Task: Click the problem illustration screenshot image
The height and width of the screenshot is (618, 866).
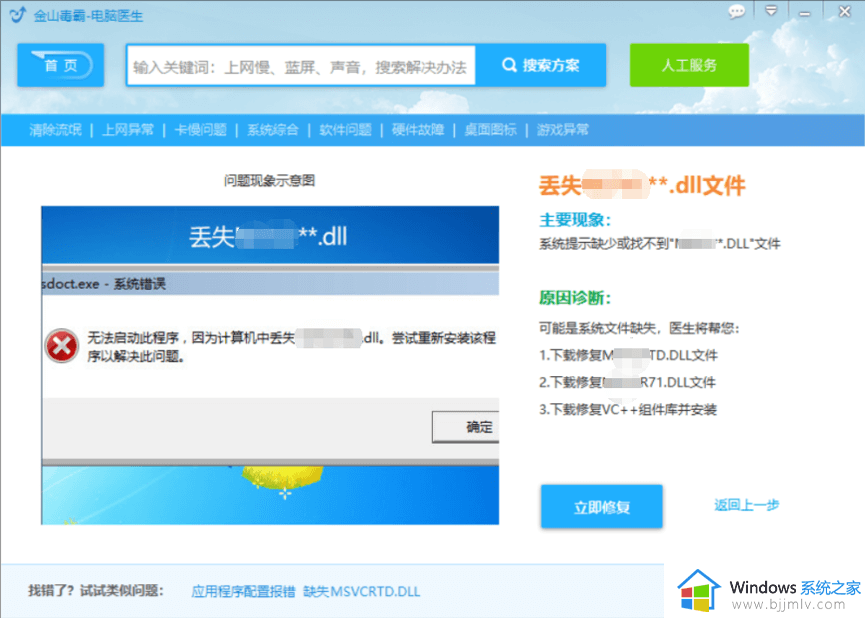Action: (270, 365)
